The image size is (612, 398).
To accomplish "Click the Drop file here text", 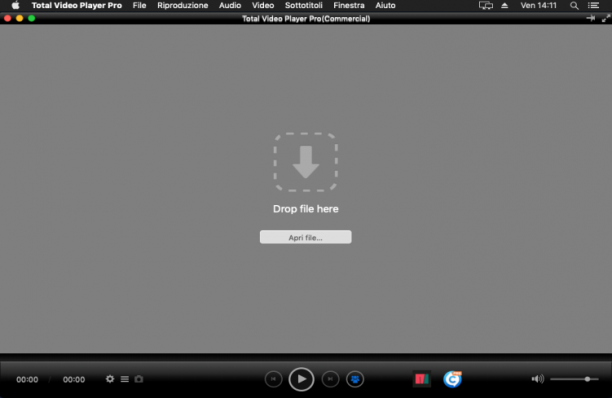I will (306, 209).
